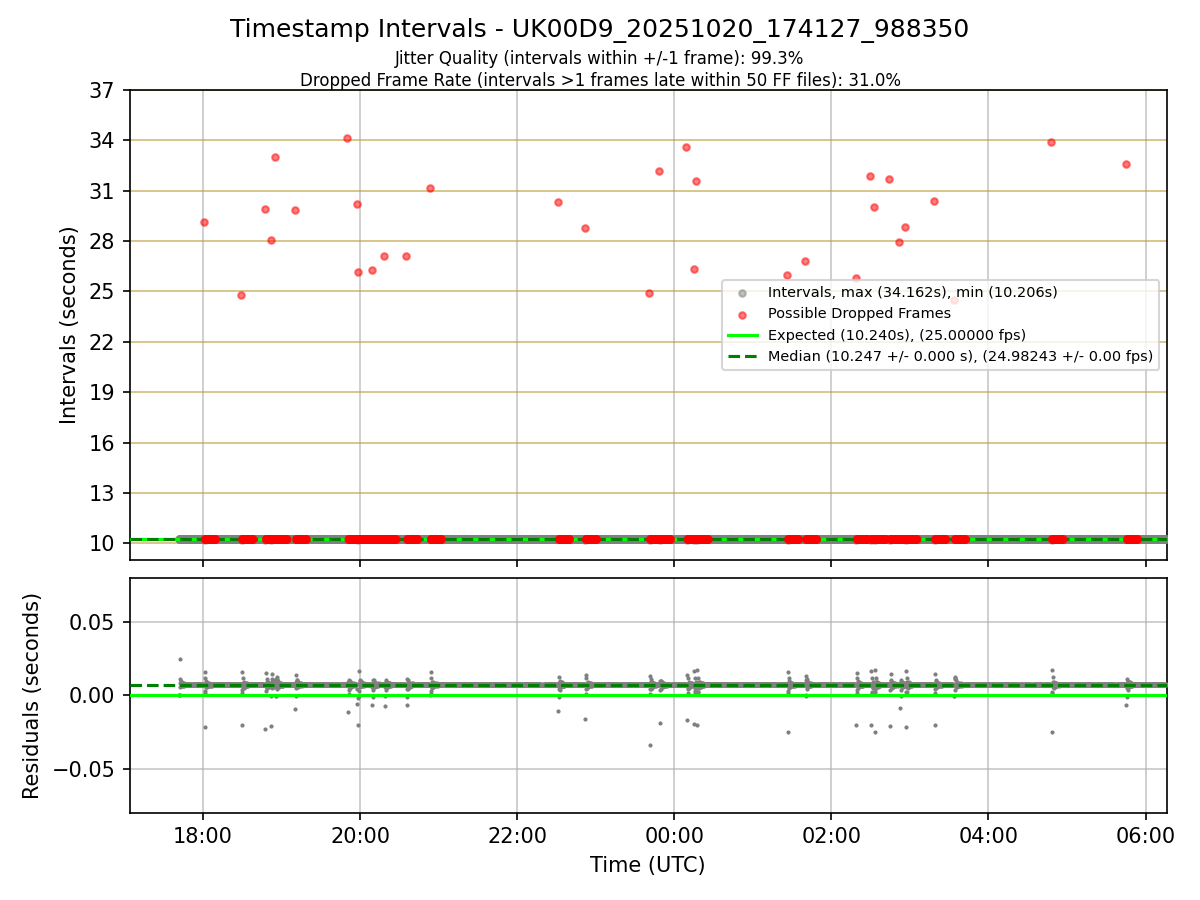
Task: Click legend entry 'Possible Dropped Frames'
Action: click(x=859, y=313)
